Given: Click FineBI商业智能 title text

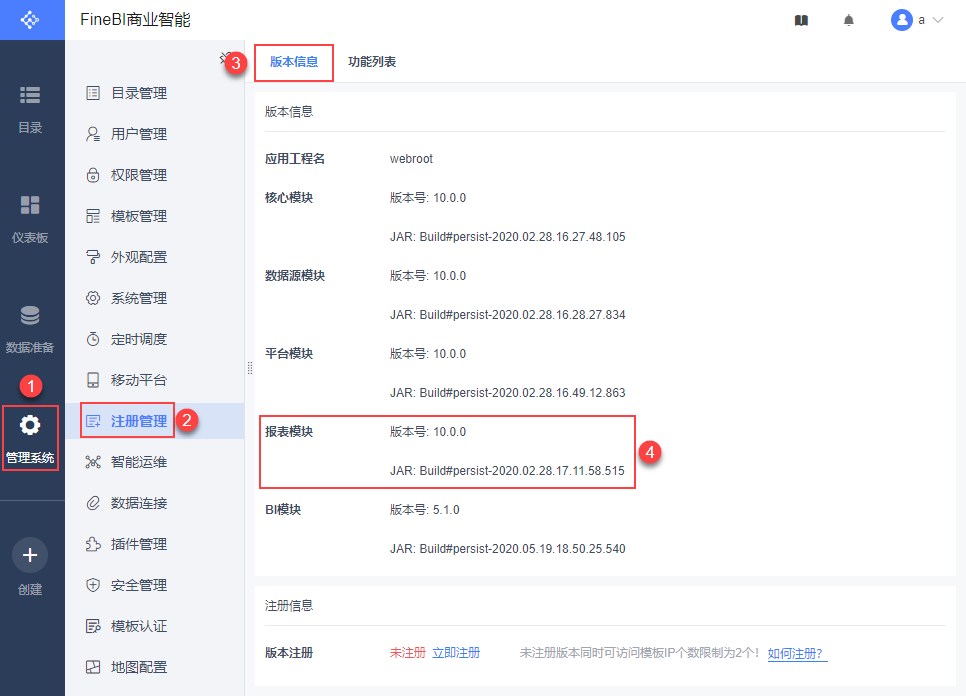Looking at the screenshot, I should (136, 20).
